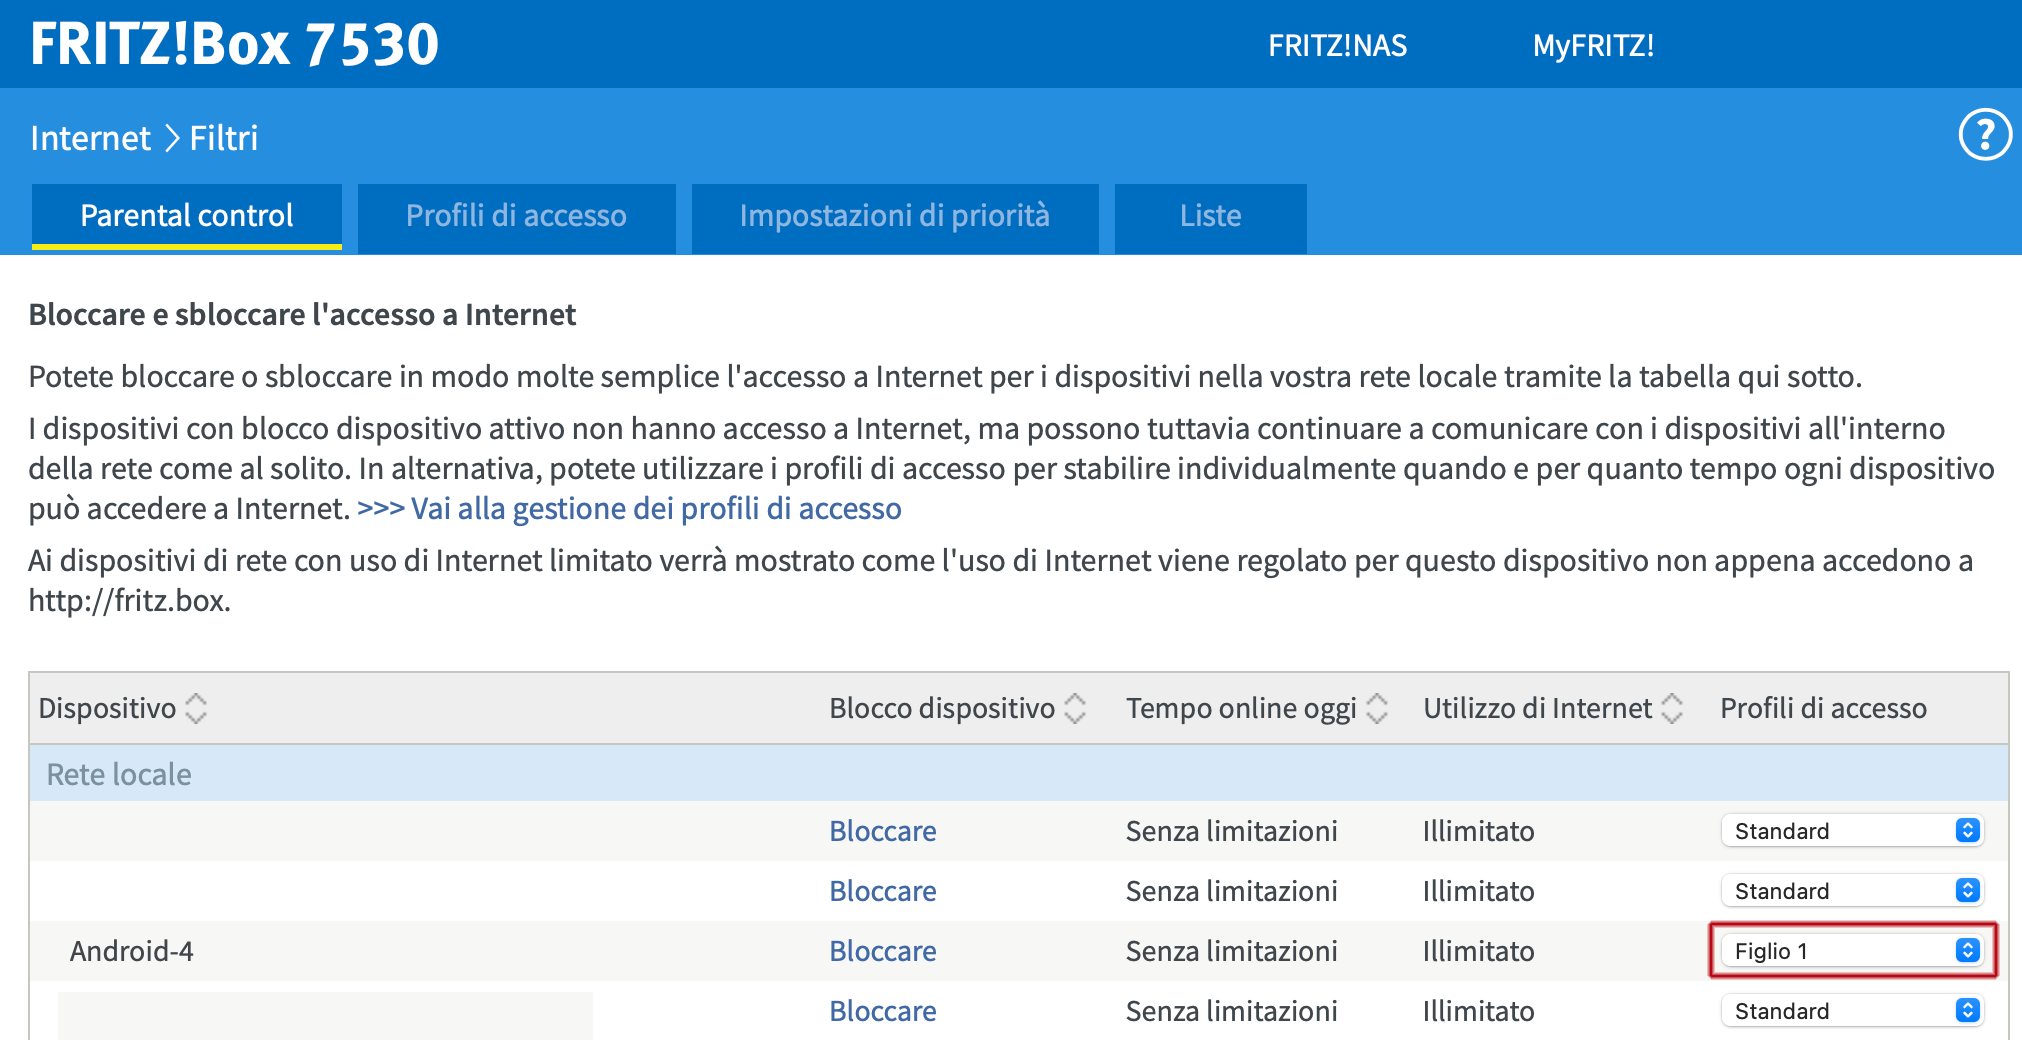Screen dimensions: 2022x1040
Task: Click Bloccare for Android-4
Action: click(x=883, y=951)
